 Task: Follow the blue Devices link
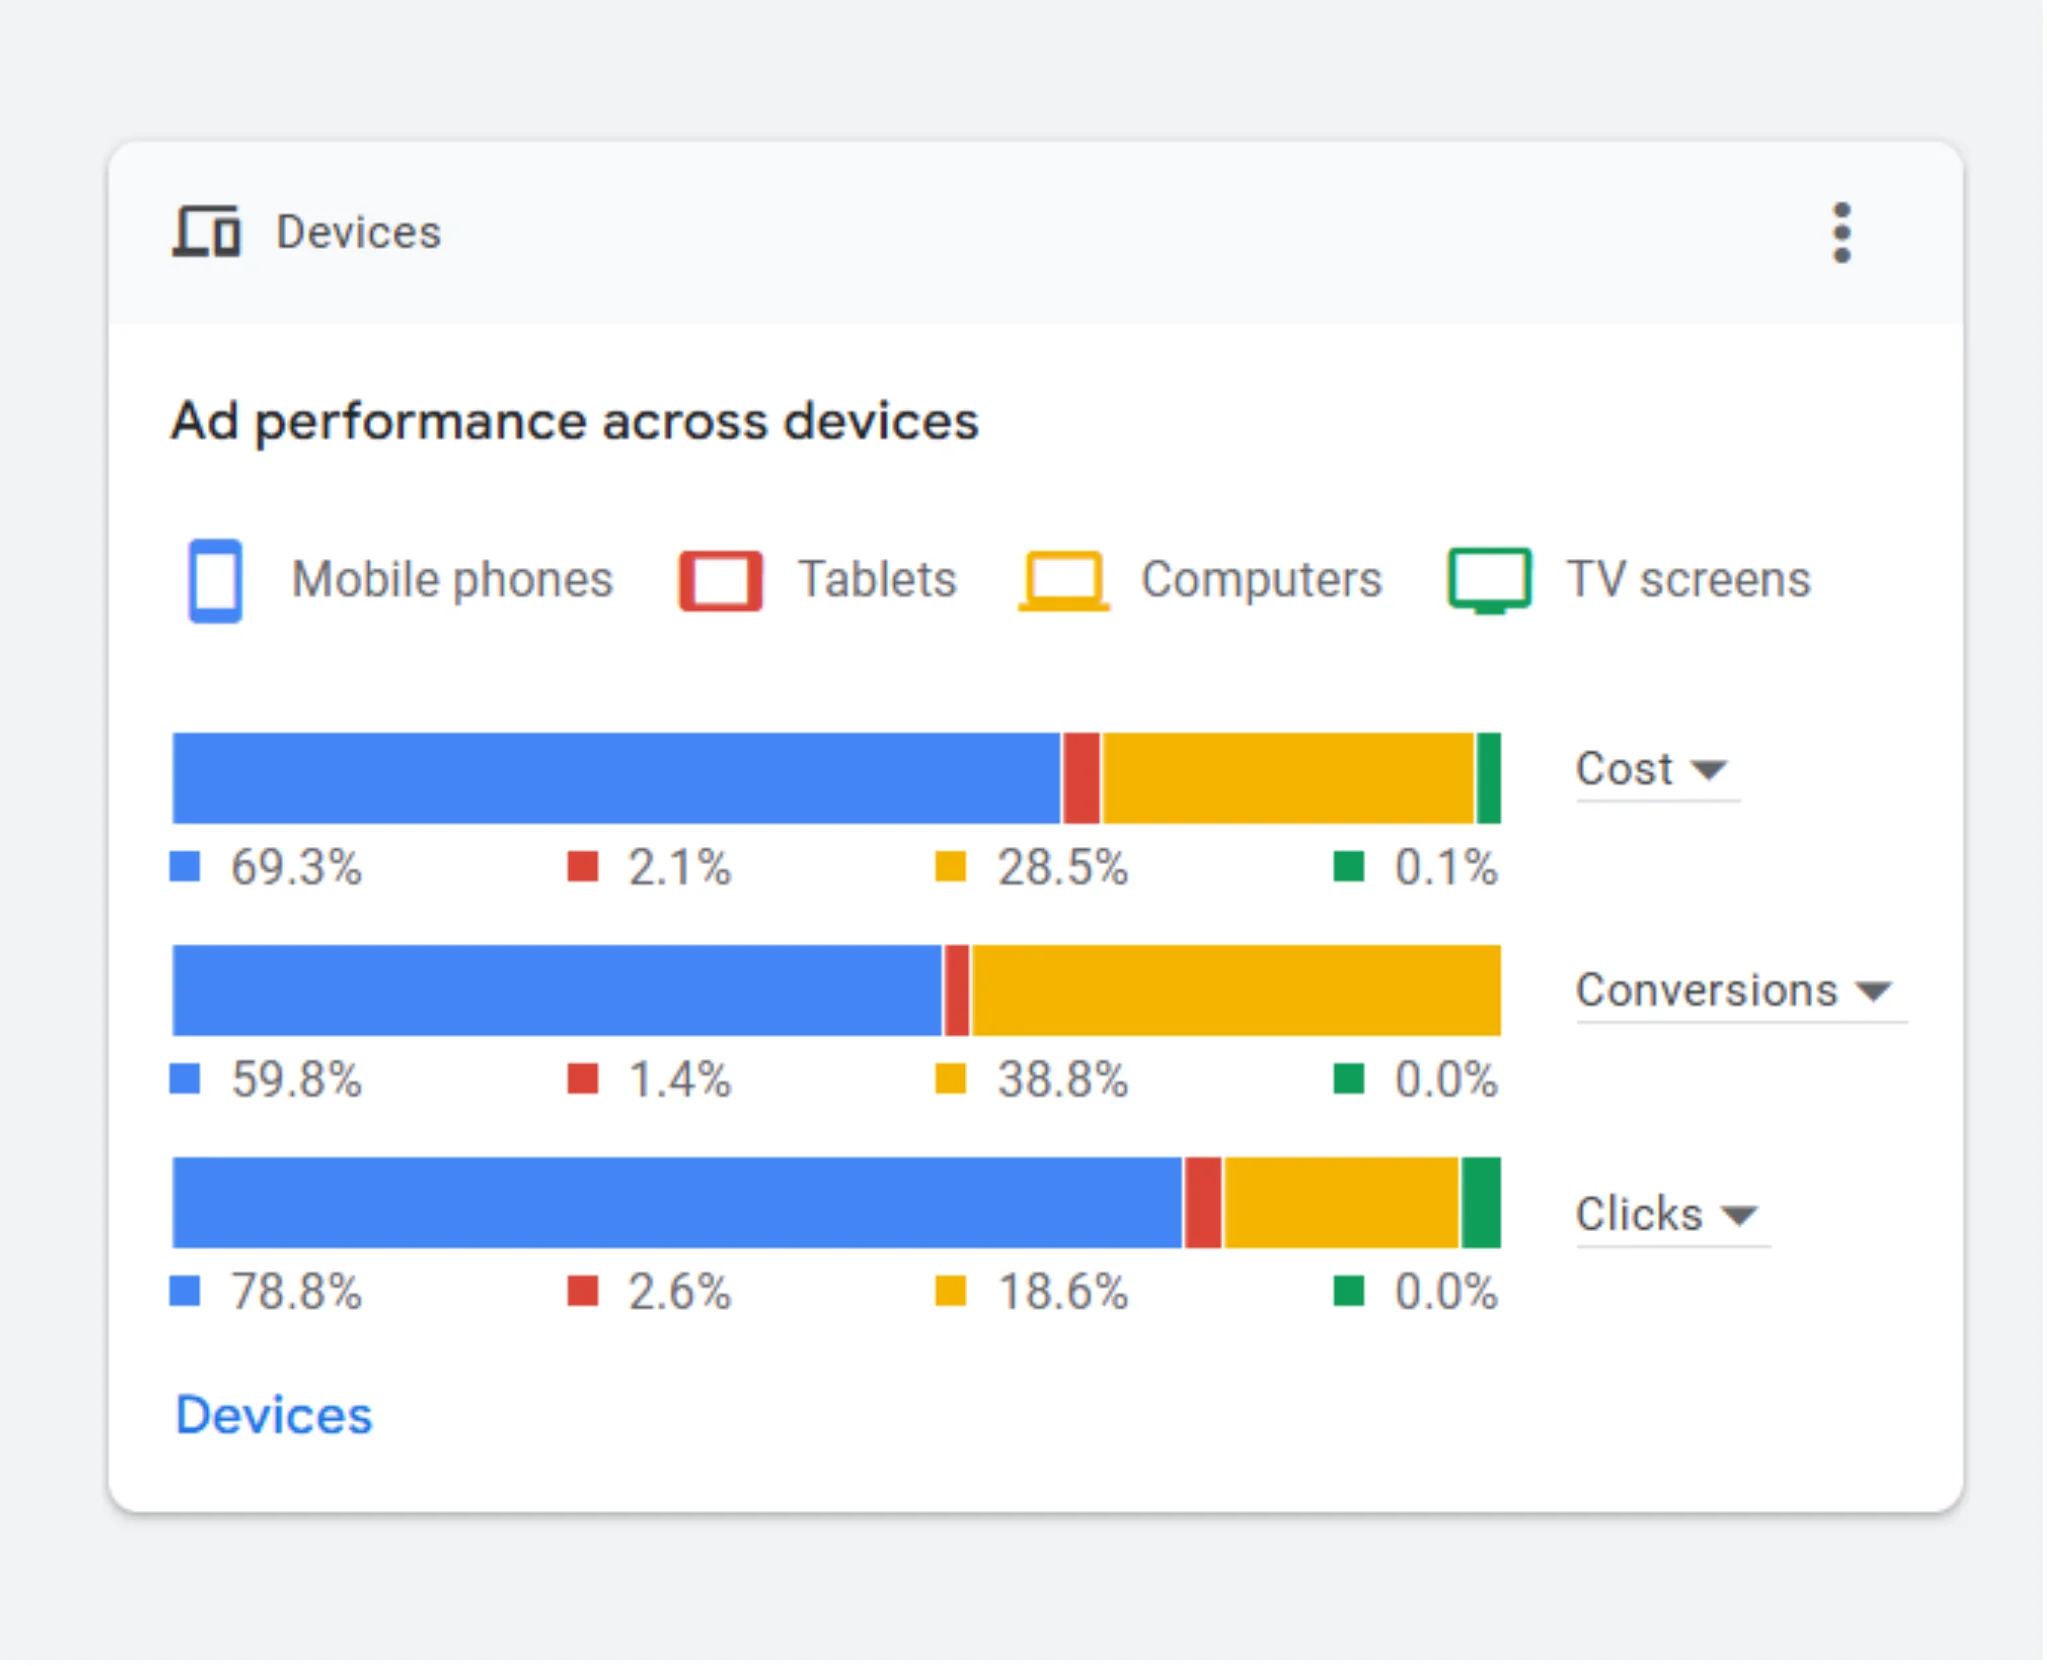(274, 1415)
